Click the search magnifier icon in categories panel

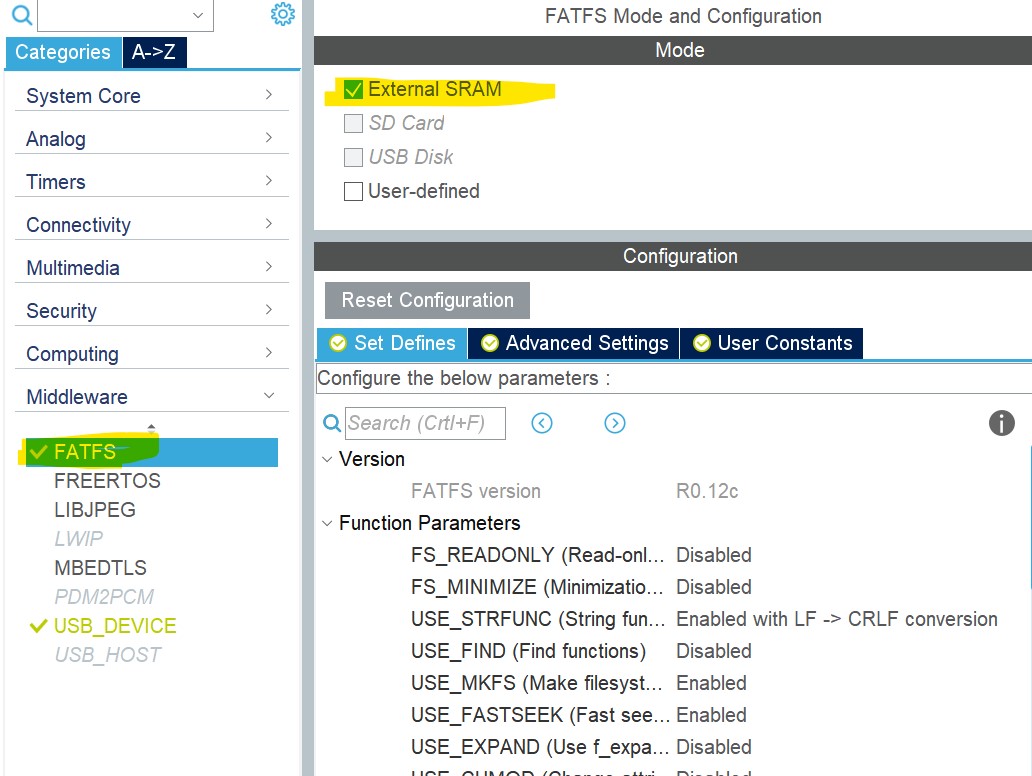tap(22, 14)
